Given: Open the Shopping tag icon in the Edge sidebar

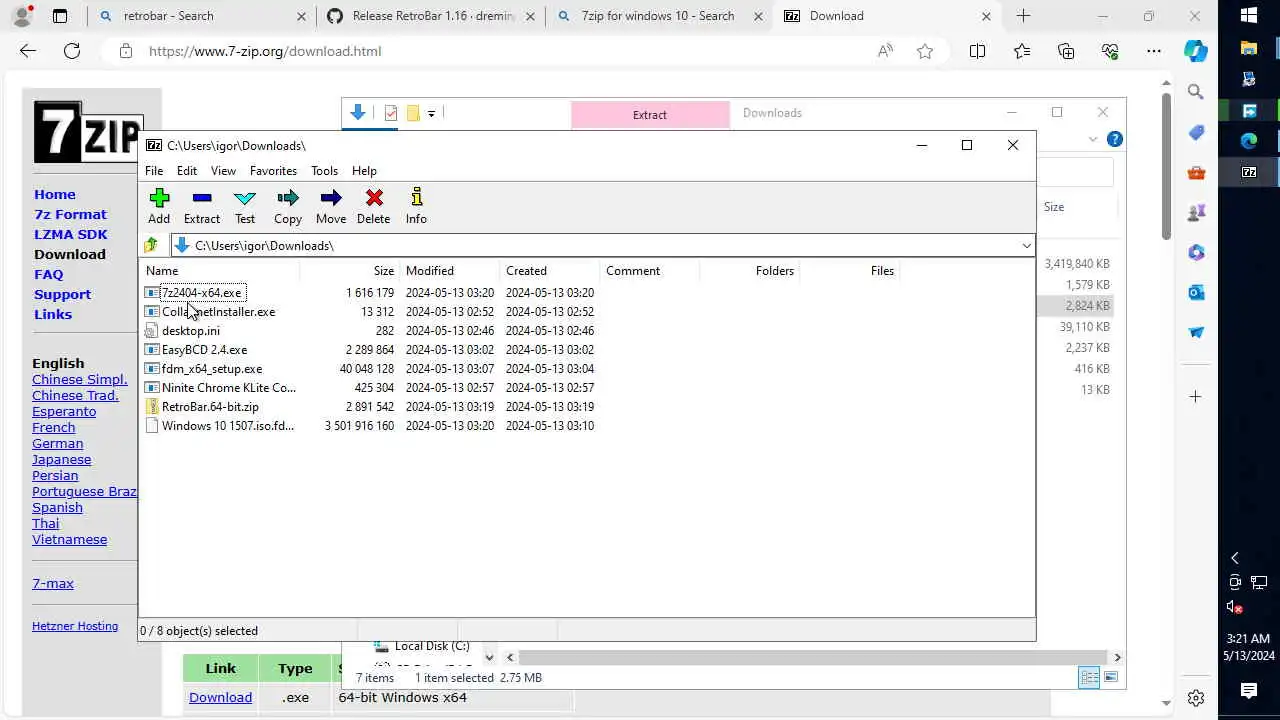Looking at the screenshot, I should click(x=1196, y=132).
